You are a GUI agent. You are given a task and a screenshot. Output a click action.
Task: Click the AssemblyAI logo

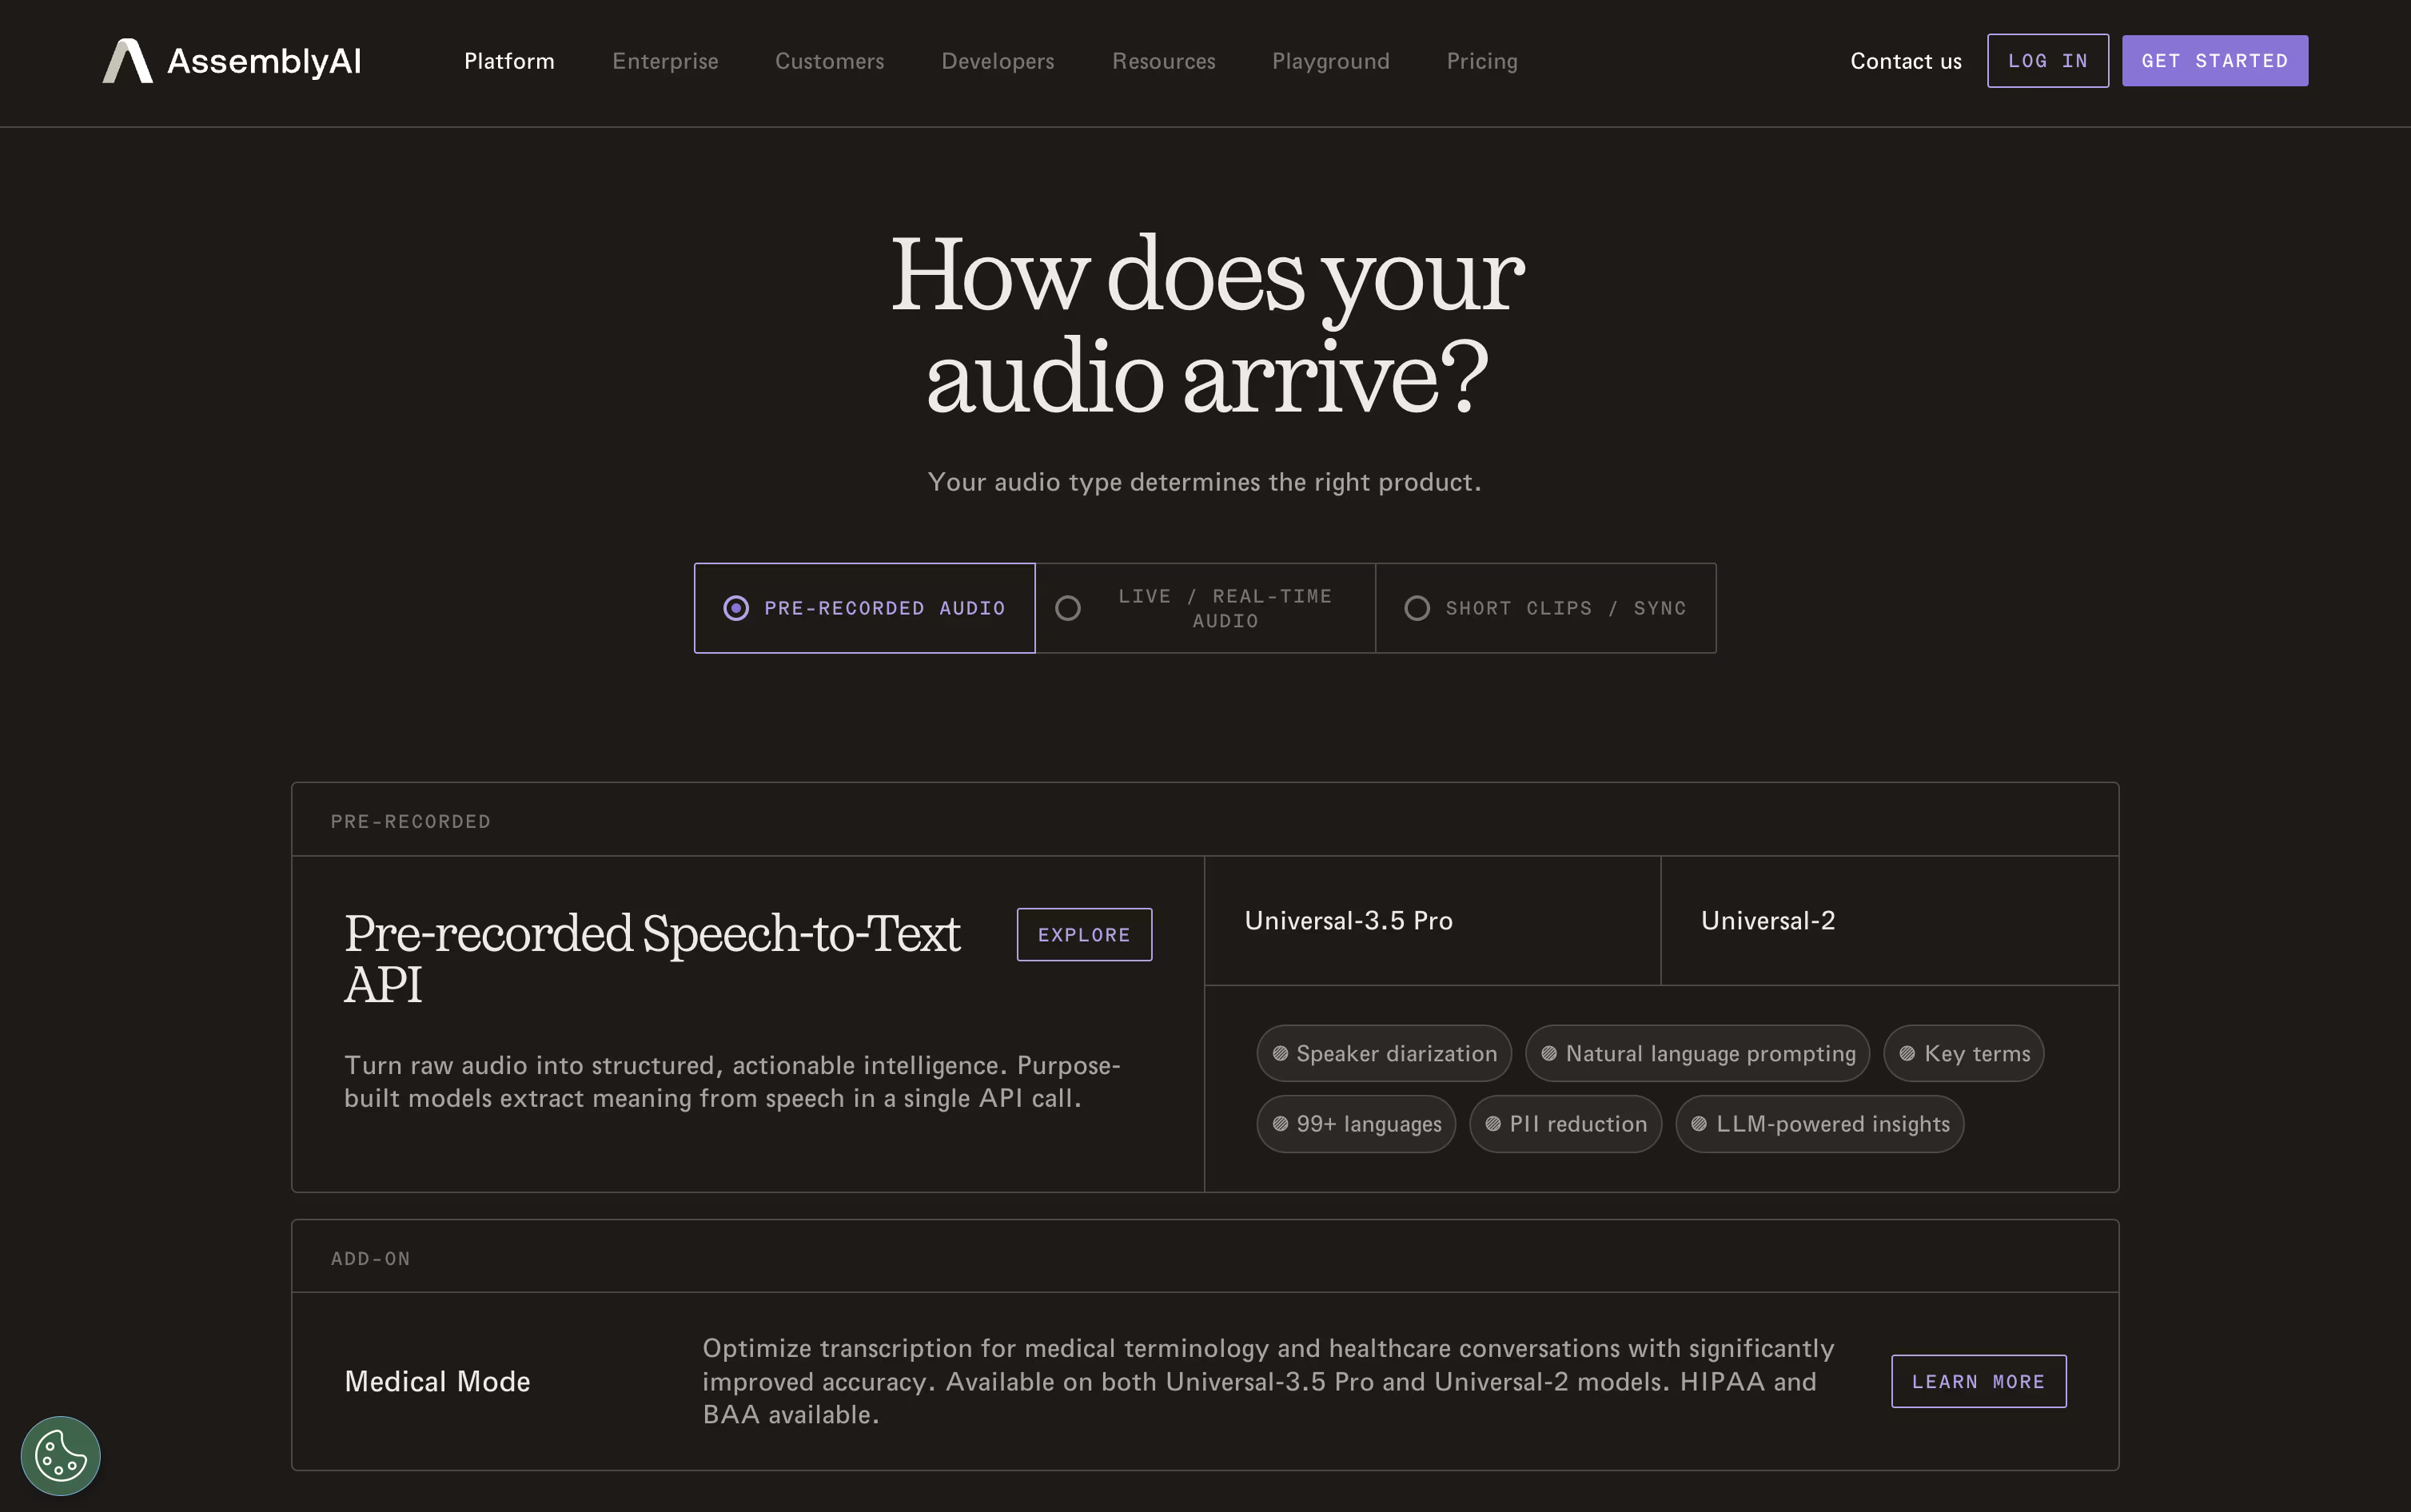coord(232,61)
